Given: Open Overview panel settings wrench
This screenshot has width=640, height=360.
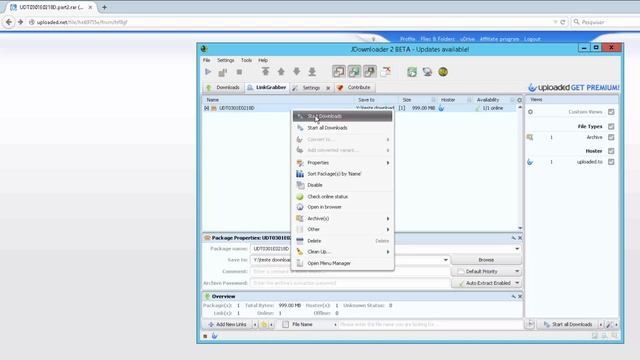Looking at the screenshot, I should click(x=513, y=296).
